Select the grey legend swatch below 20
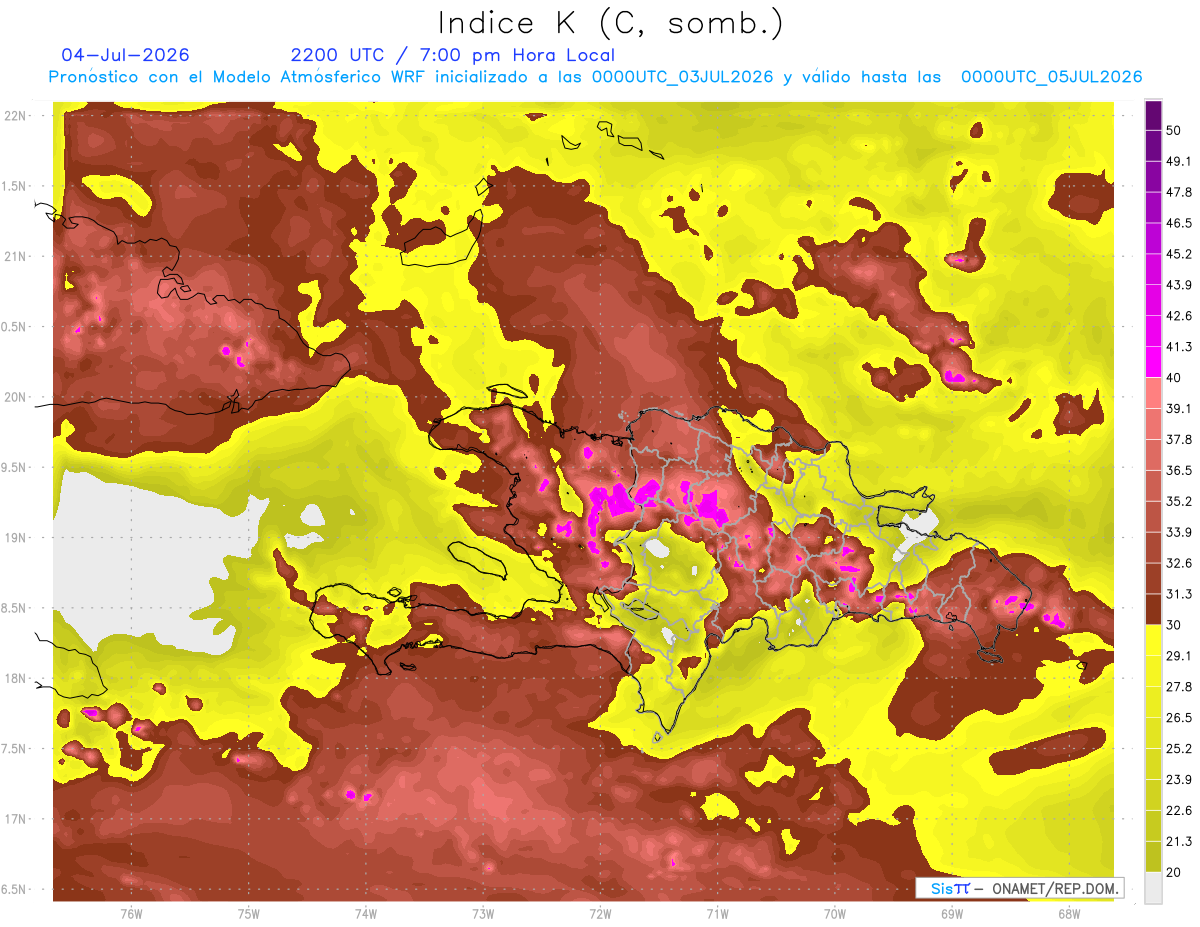Image resolution: width=1200 pixels, height=927 pixels. [x=1153, y=888]
